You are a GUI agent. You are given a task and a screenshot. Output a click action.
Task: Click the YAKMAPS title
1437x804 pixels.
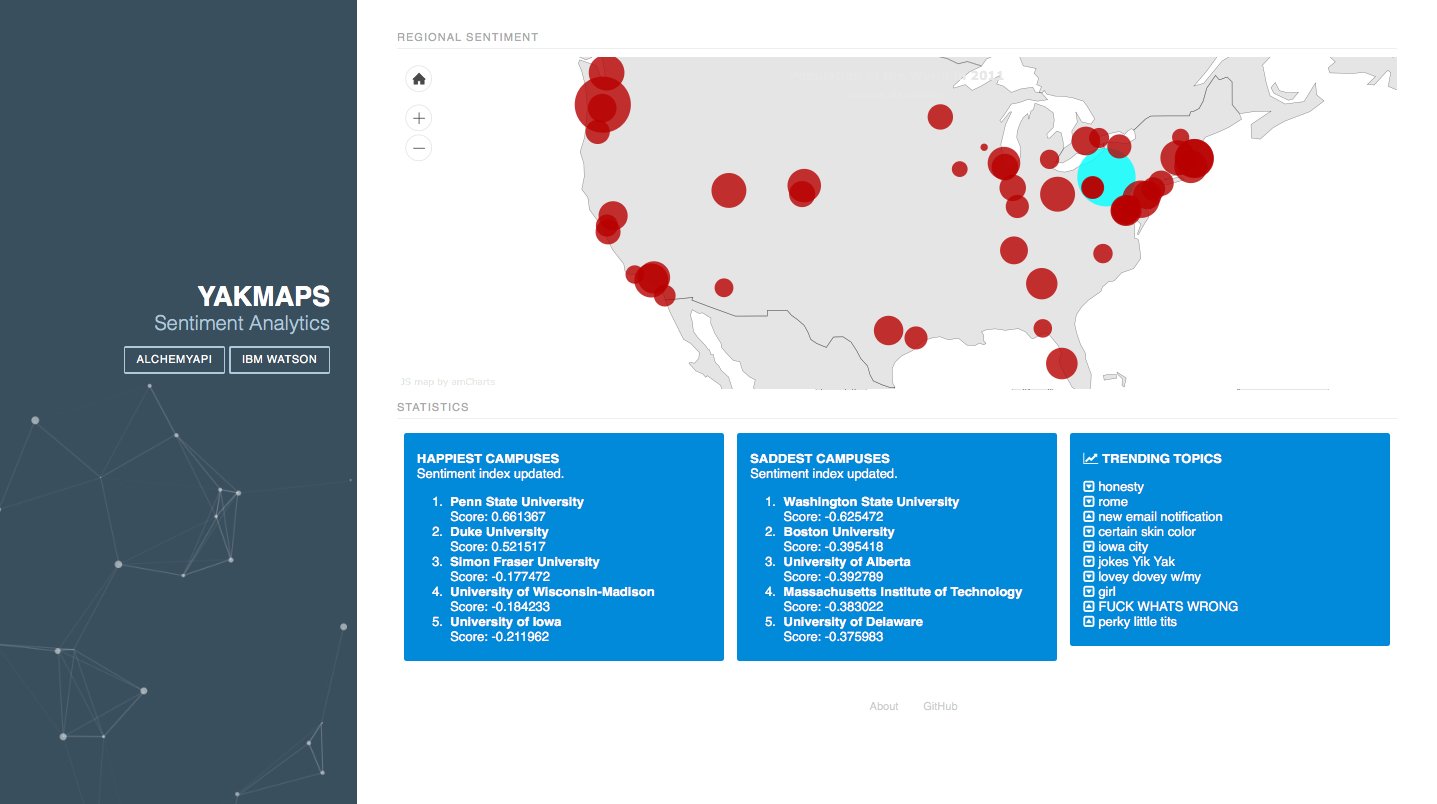[264, 297]
